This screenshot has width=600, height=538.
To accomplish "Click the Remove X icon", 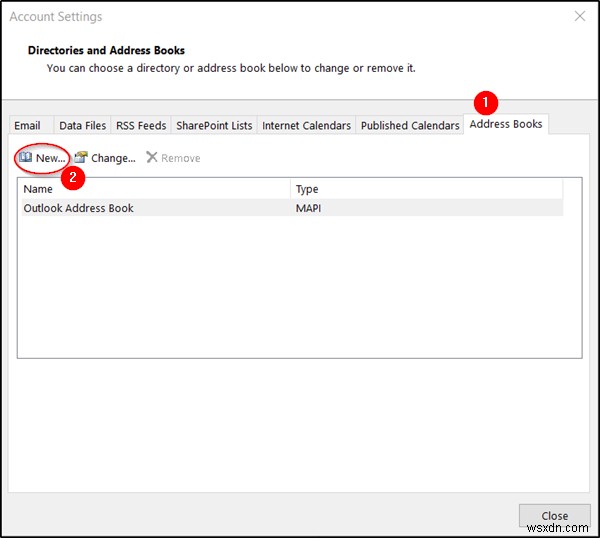I will (x=152, y=157).
